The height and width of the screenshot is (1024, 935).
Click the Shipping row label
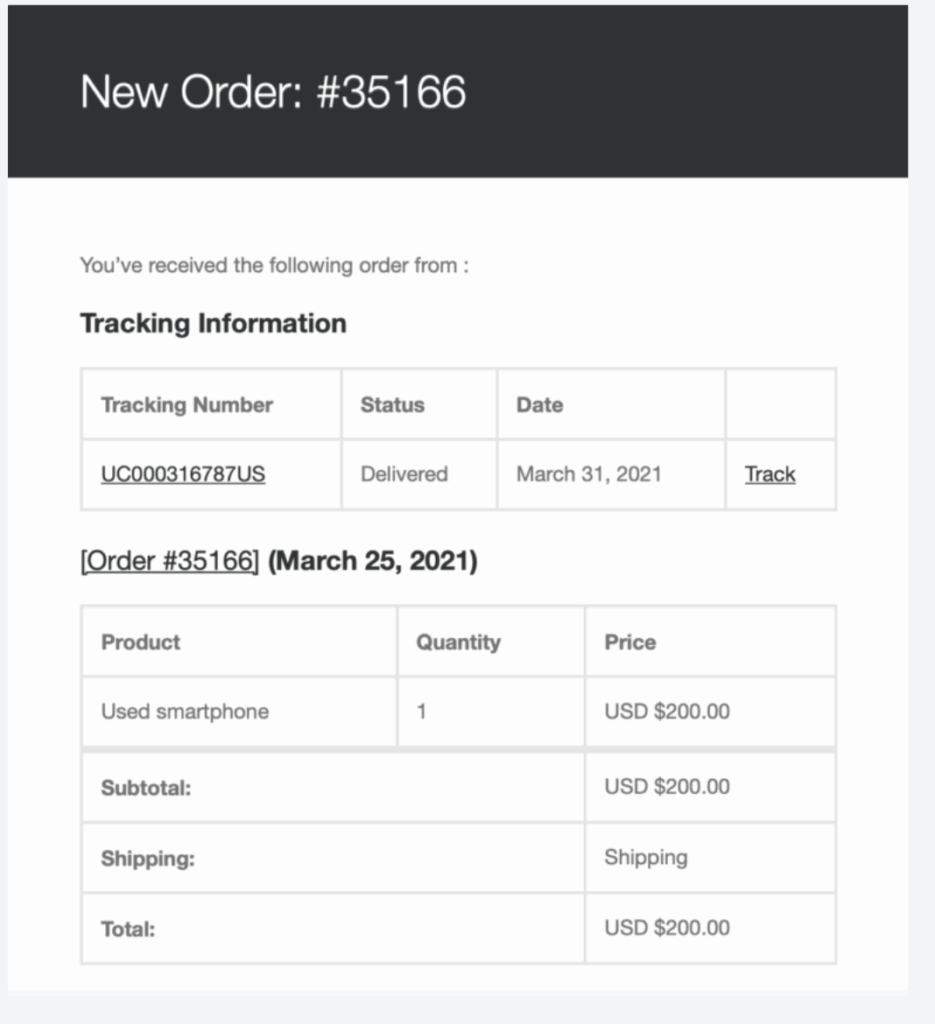click(x=148, y=859)
